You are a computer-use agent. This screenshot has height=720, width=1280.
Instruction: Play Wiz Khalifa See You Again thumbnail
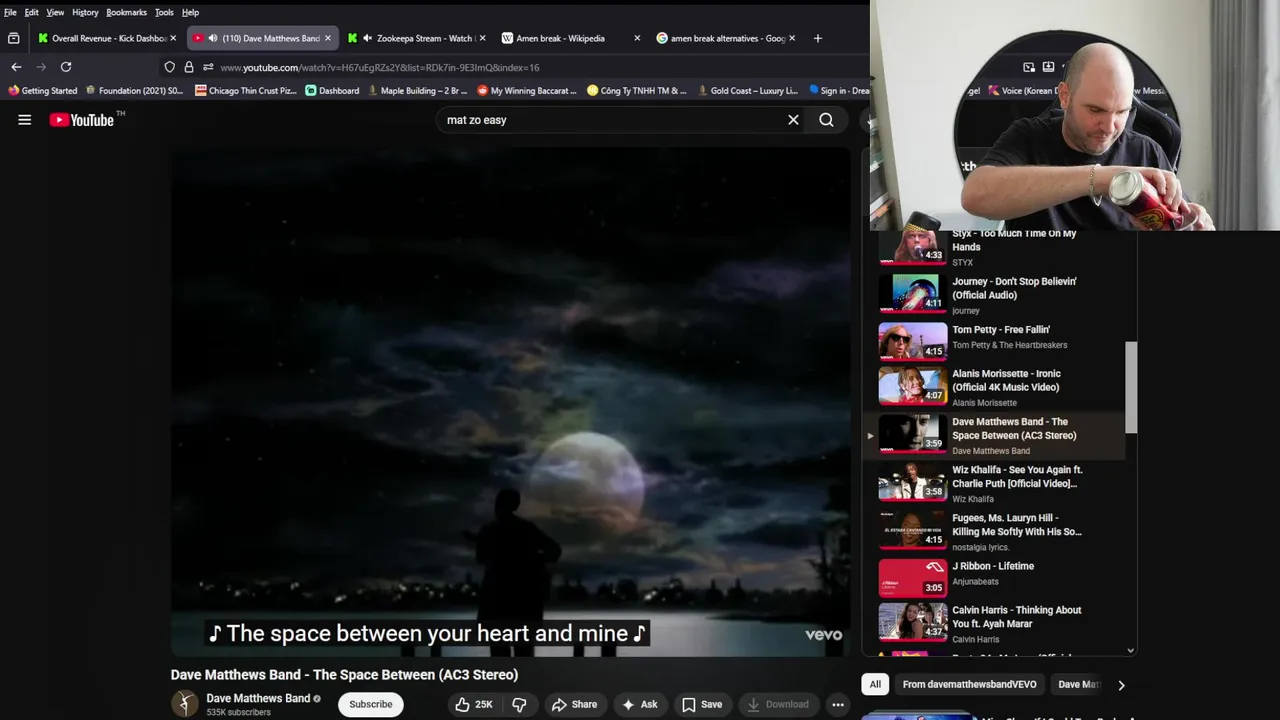point(912,481)
